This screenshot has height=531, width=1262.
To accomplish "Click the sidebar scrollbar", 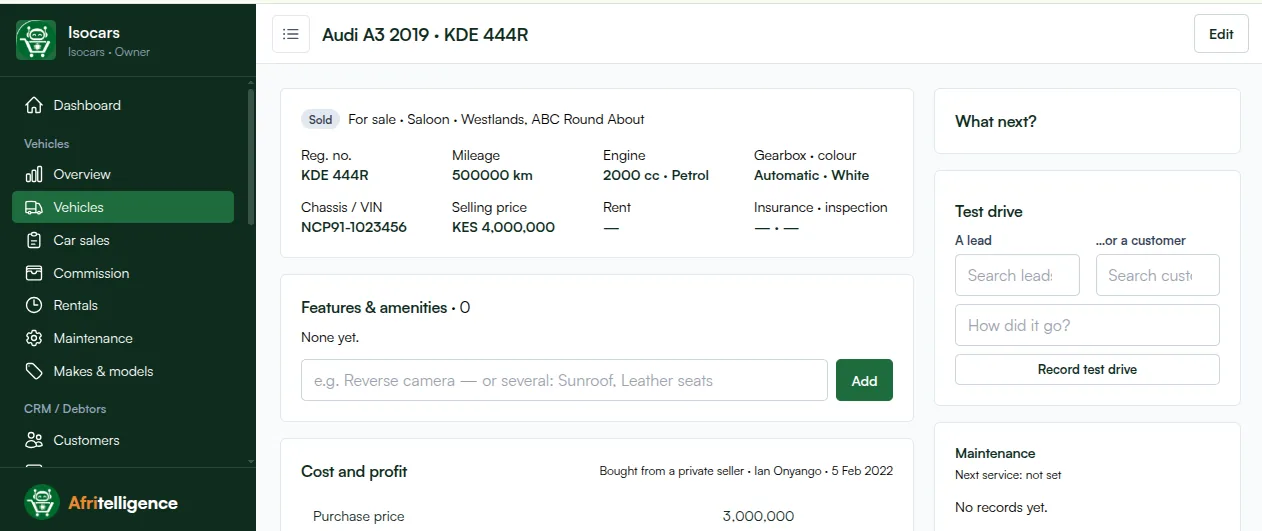I will 251,157.
